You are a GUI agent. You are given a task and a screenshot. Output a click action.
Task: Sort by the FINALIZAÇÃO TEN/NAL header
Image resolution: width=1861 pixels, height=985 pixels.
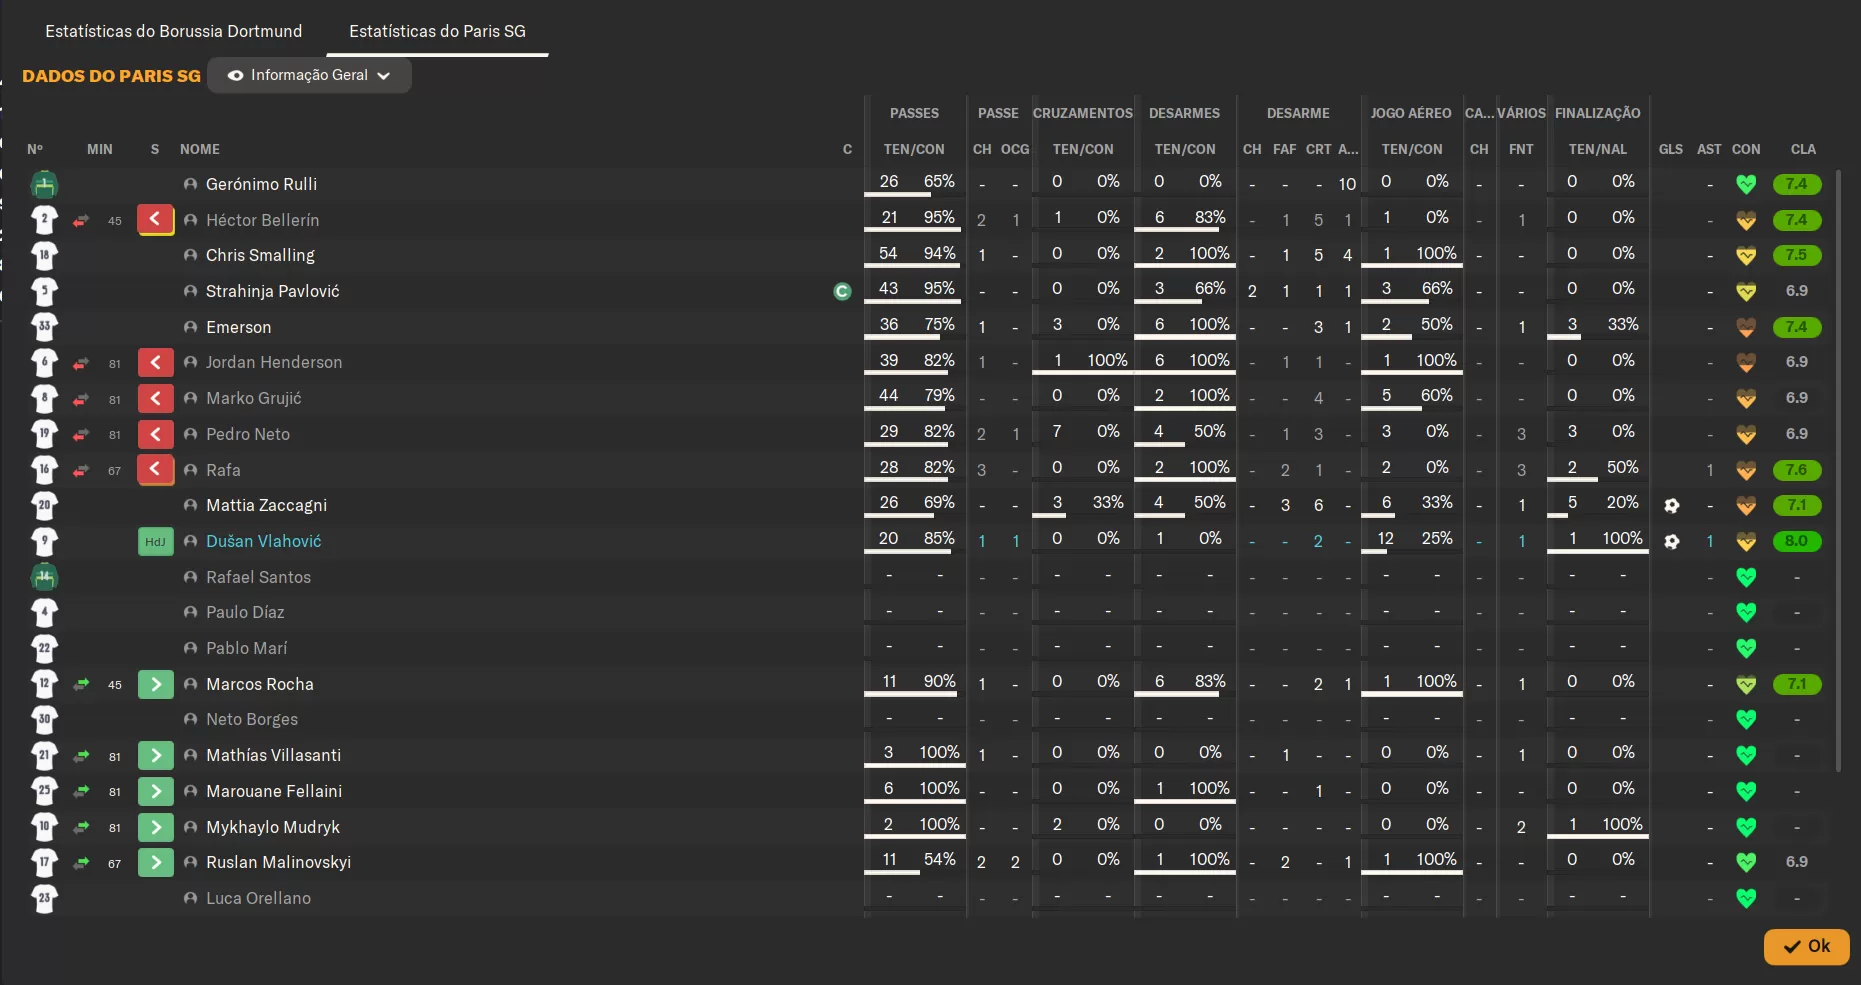pyautogui.click(x=1598, y=149)
